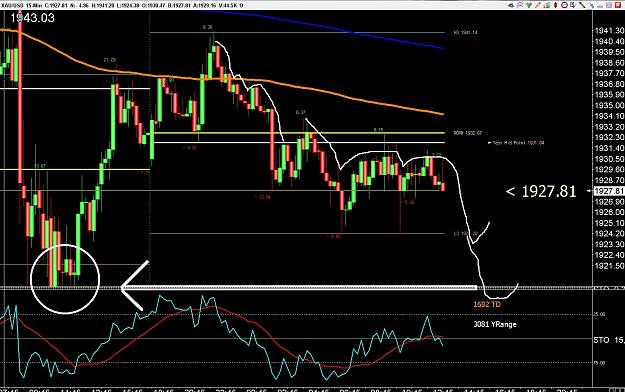Click the H:1941.29 high value
Screen dimensions: 625x392
[103, 6]
